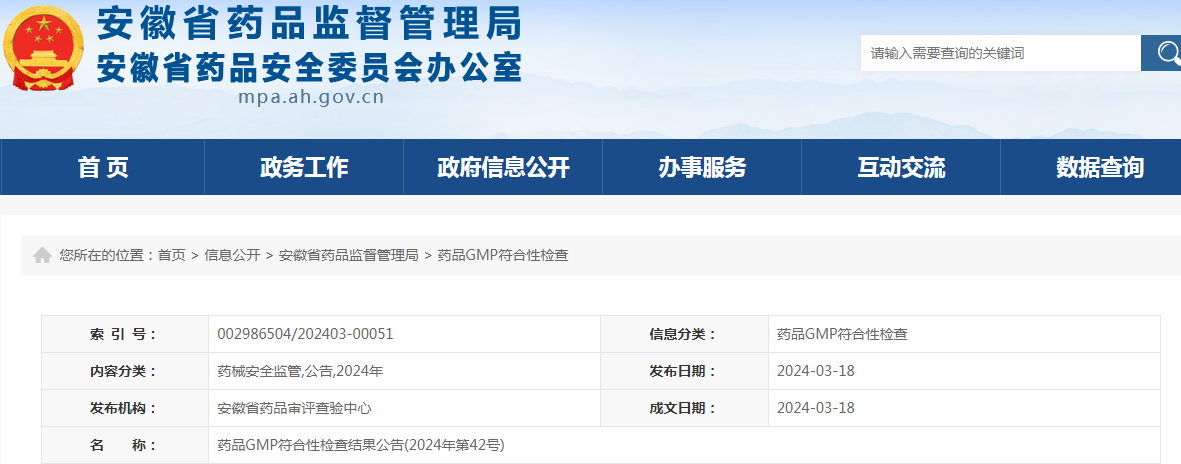
Task: Click the 安徽省药品安全委员会办公室 heading
Action: click(x=310, y=69)
